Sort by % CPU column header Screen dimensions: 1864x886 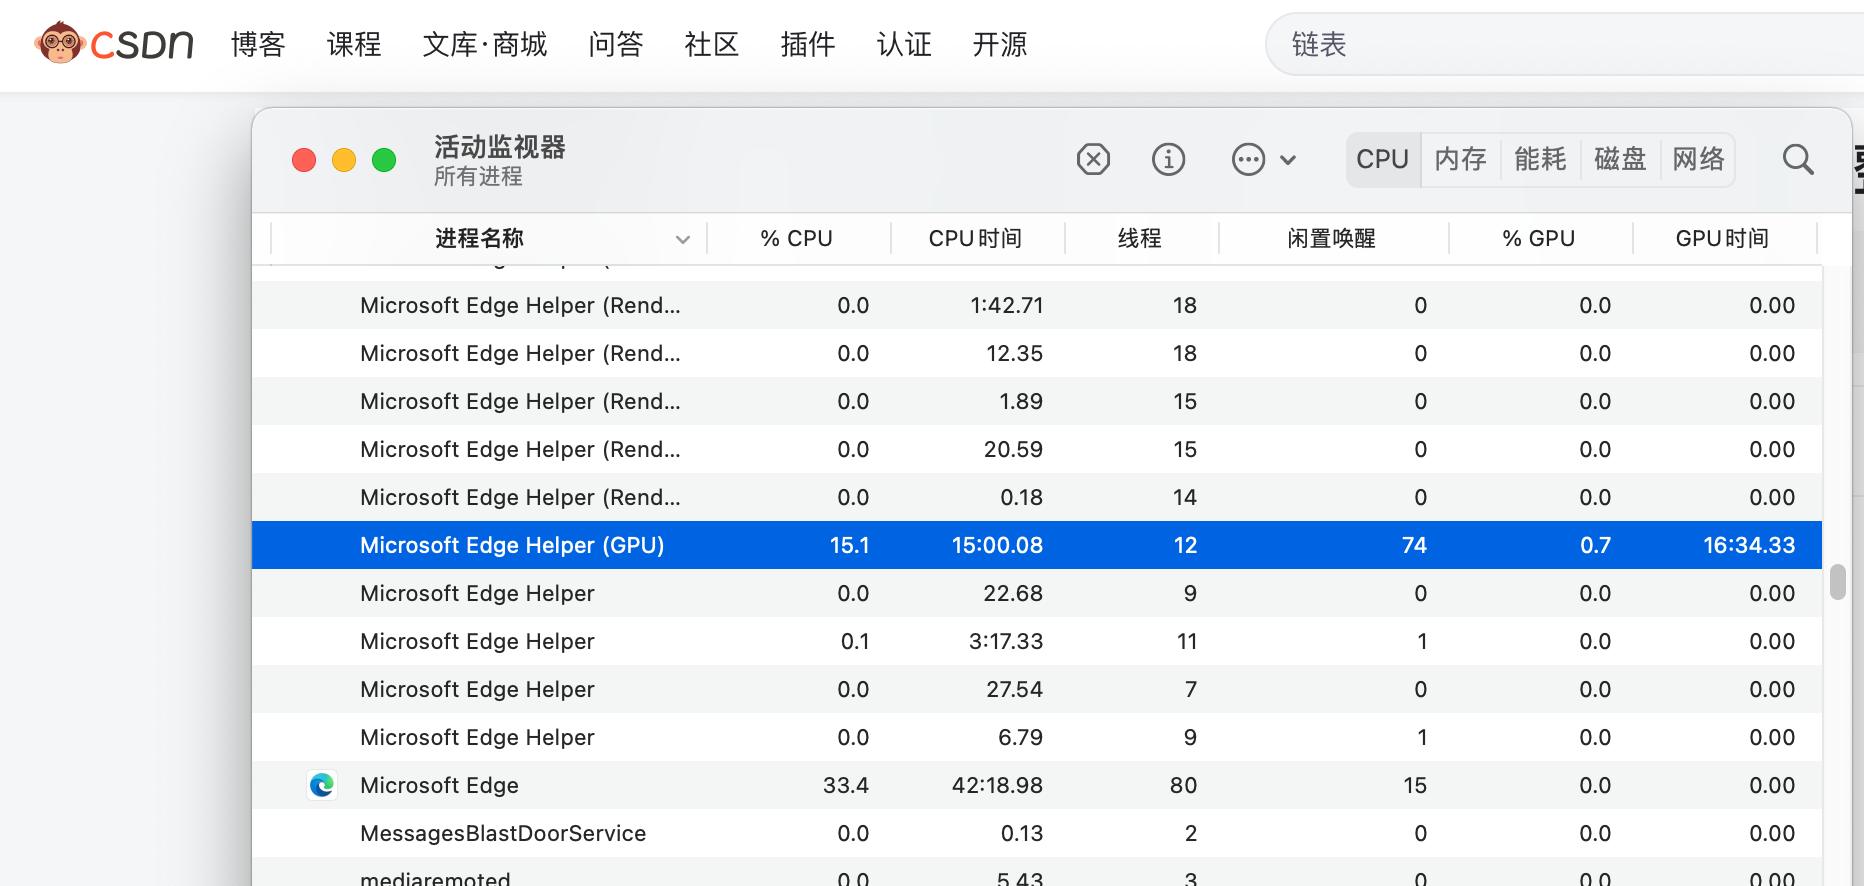point(797,239)
